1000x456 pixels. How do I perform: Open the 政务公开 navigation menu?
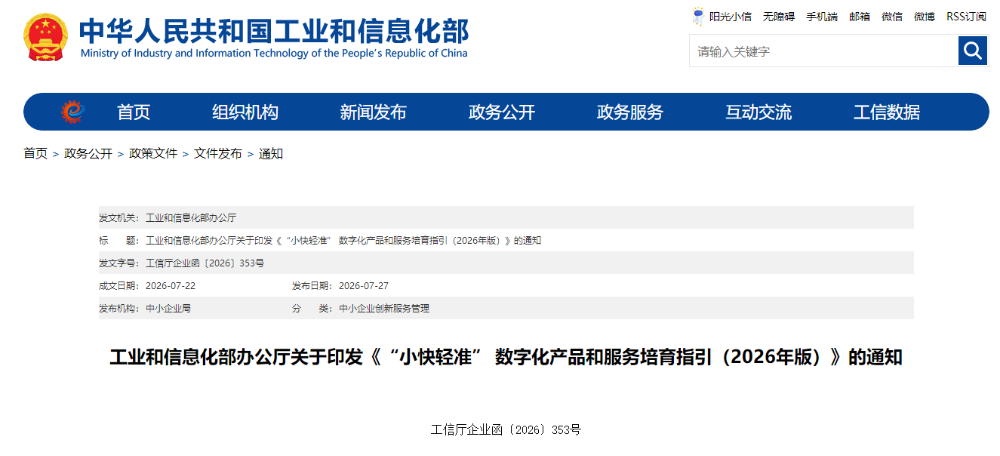[x=502, y=112]
